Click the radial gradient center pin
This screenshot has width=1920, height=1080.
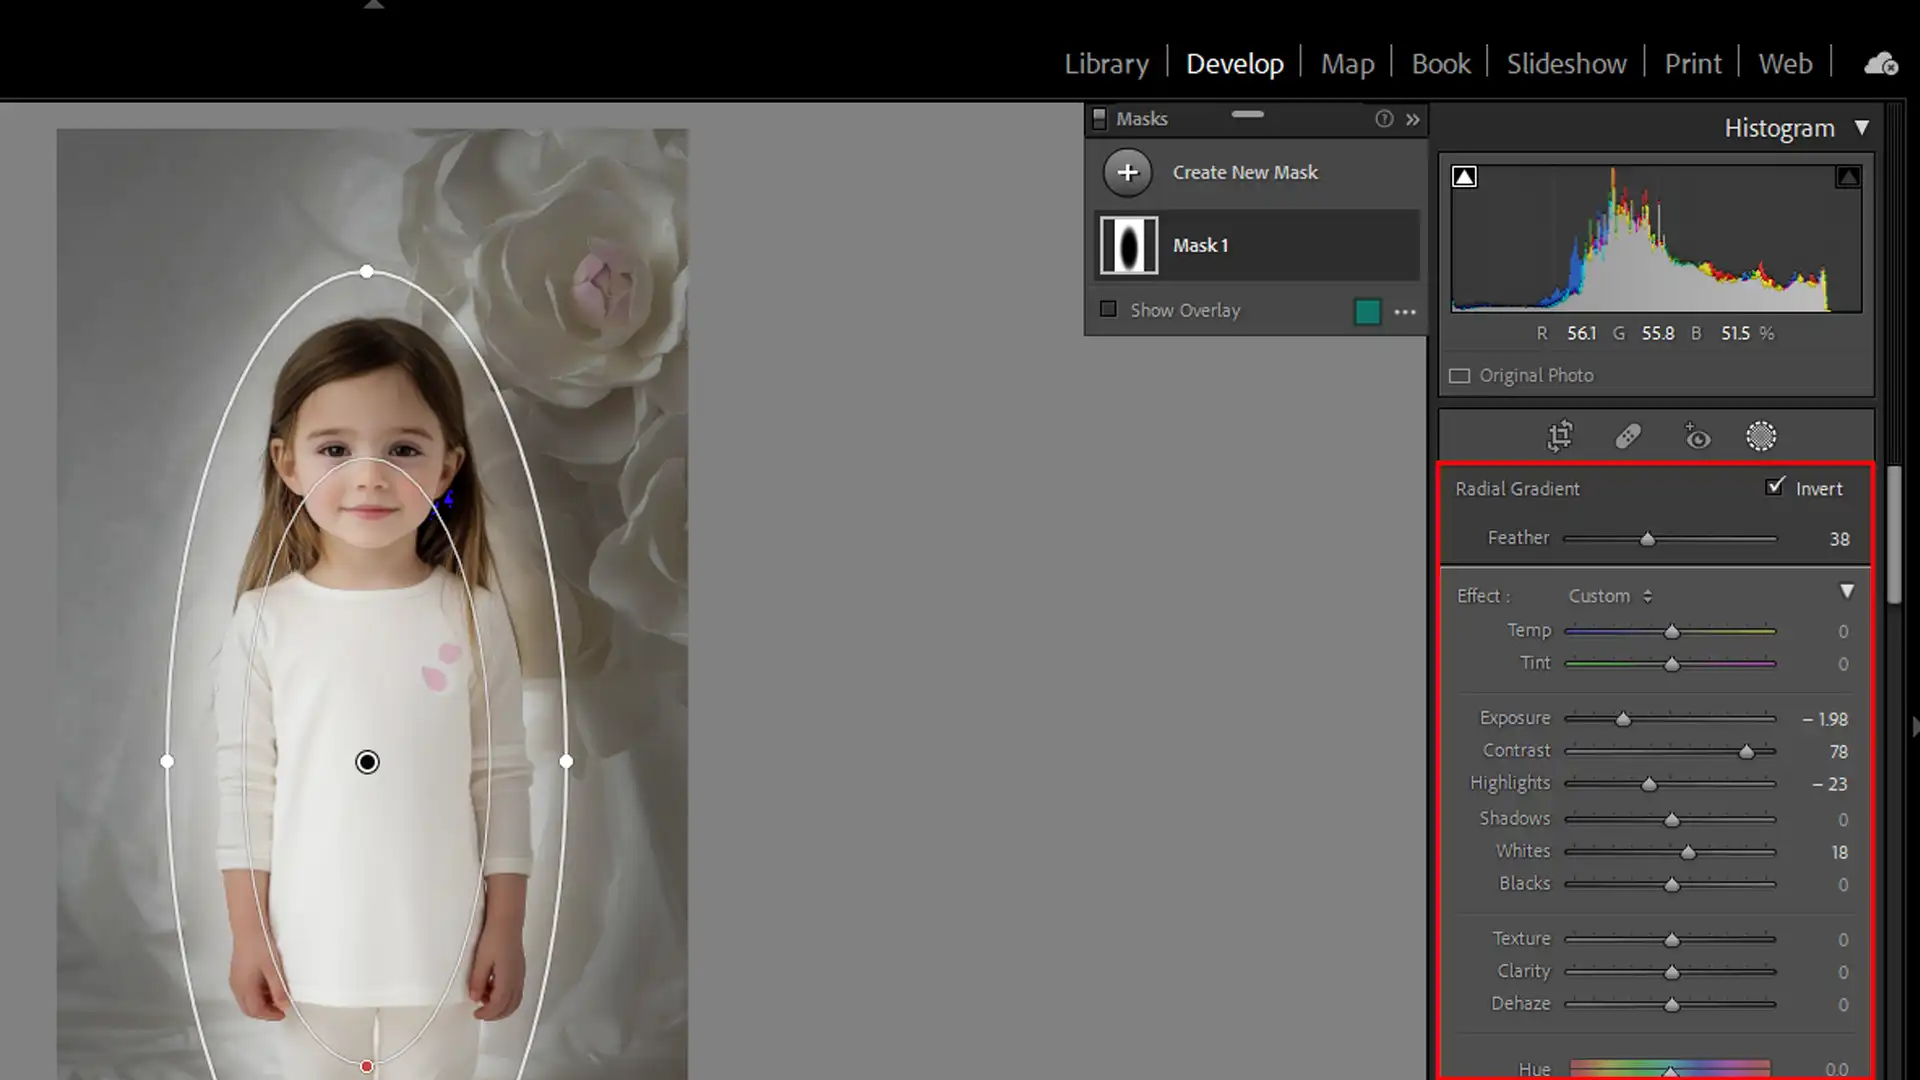pos(367,762)
